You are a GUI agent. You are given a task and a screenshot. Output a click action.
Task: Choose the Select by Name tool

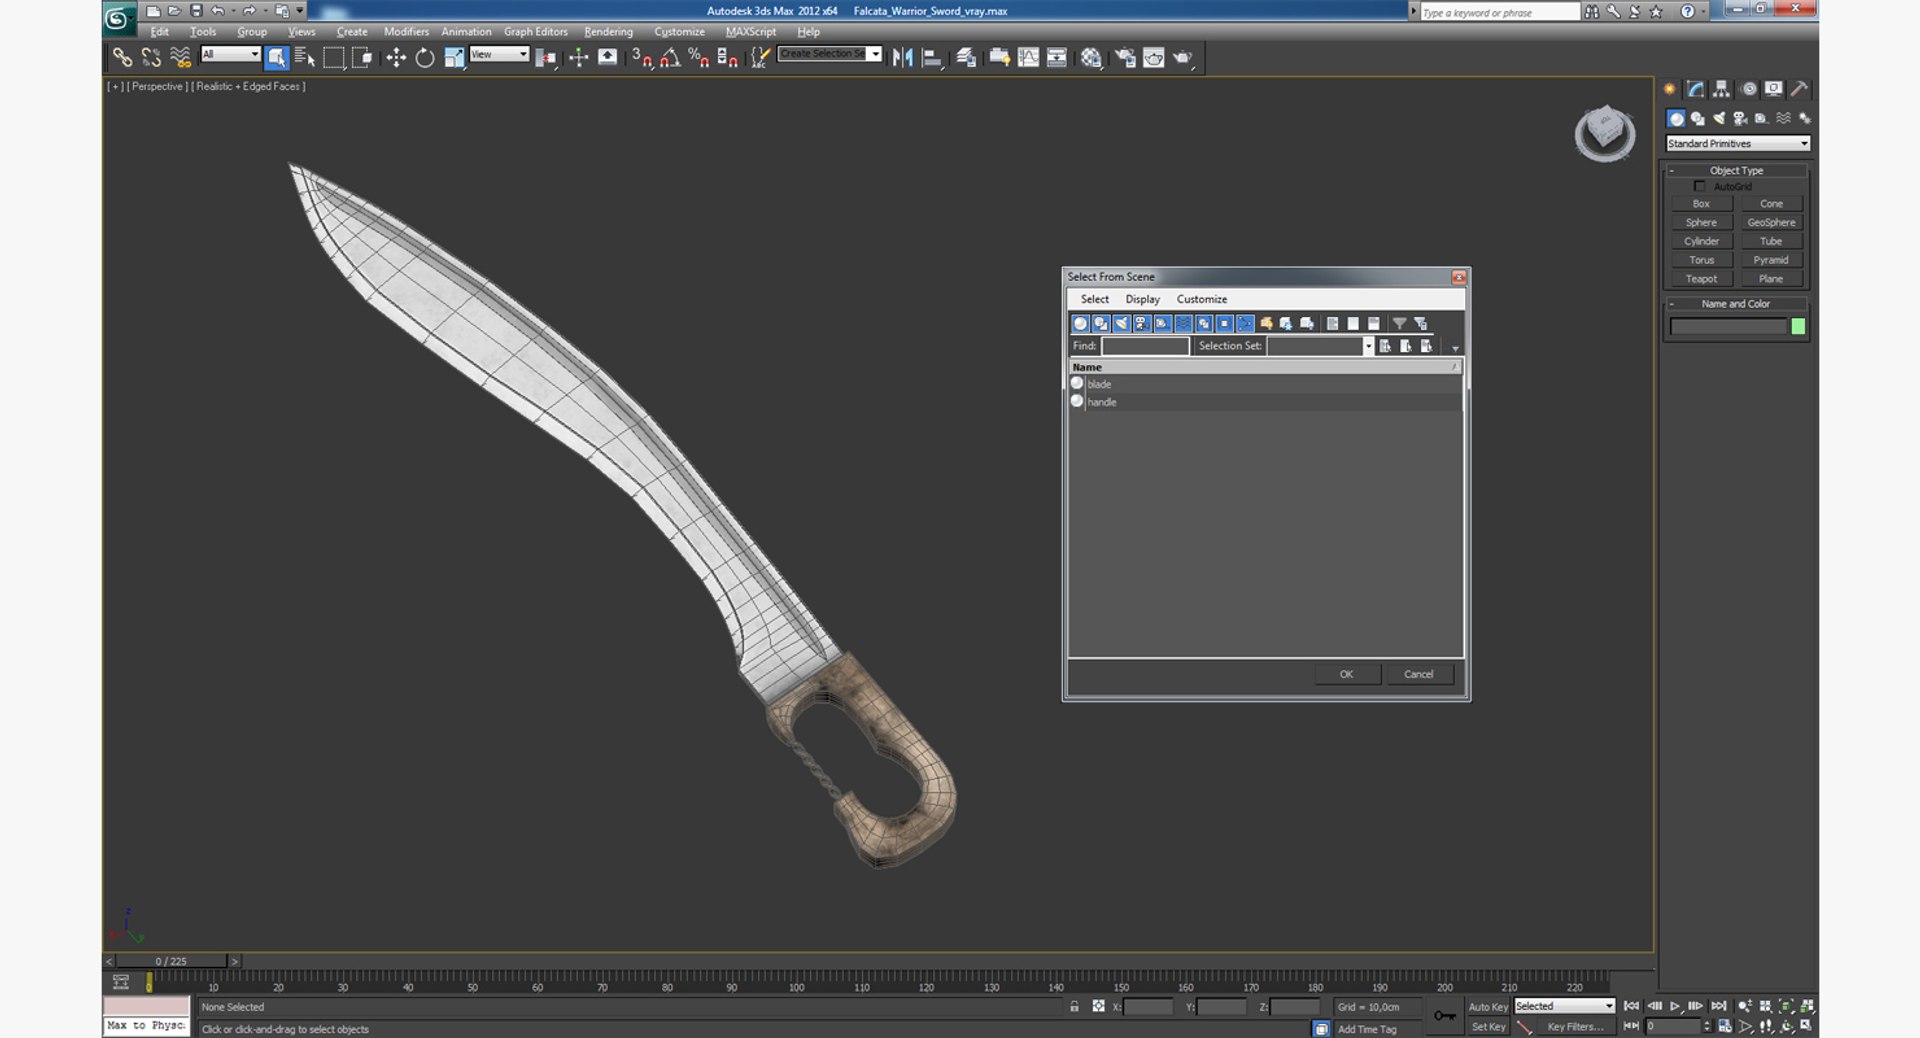(305, 58)
